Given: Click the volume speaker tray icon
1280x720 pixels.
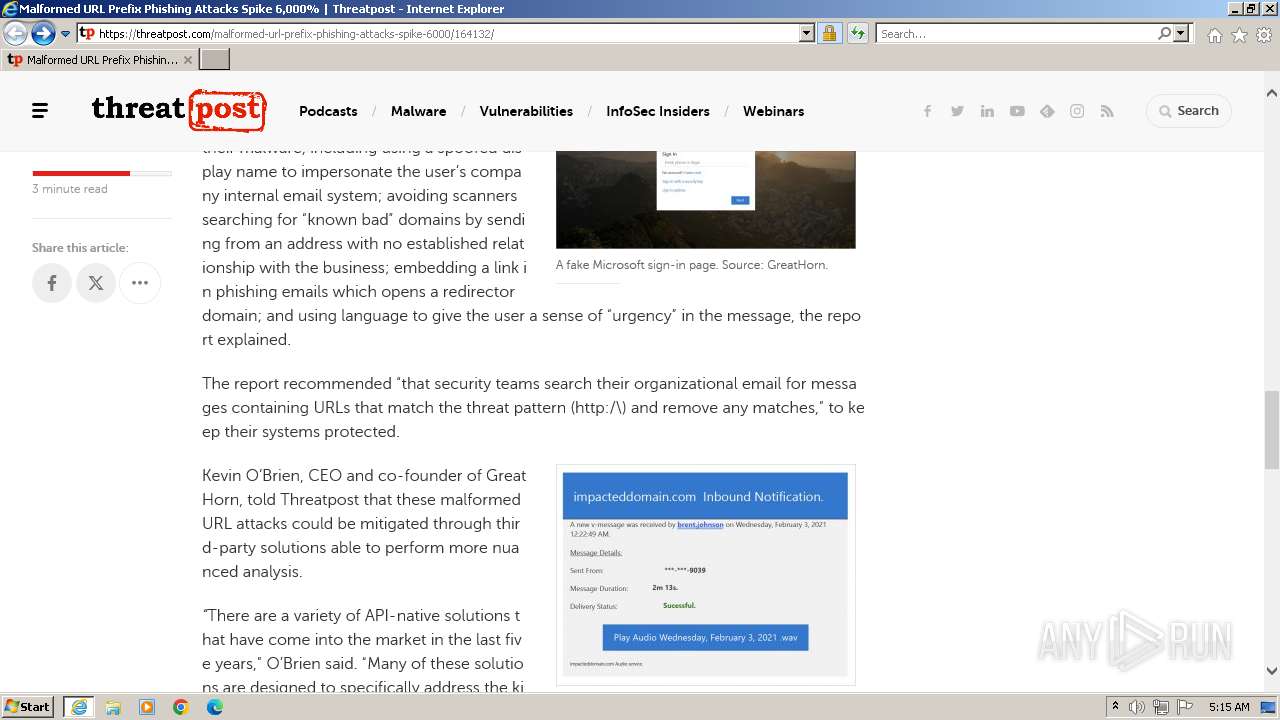Looking at the screenshot, I should [1137, 707].
